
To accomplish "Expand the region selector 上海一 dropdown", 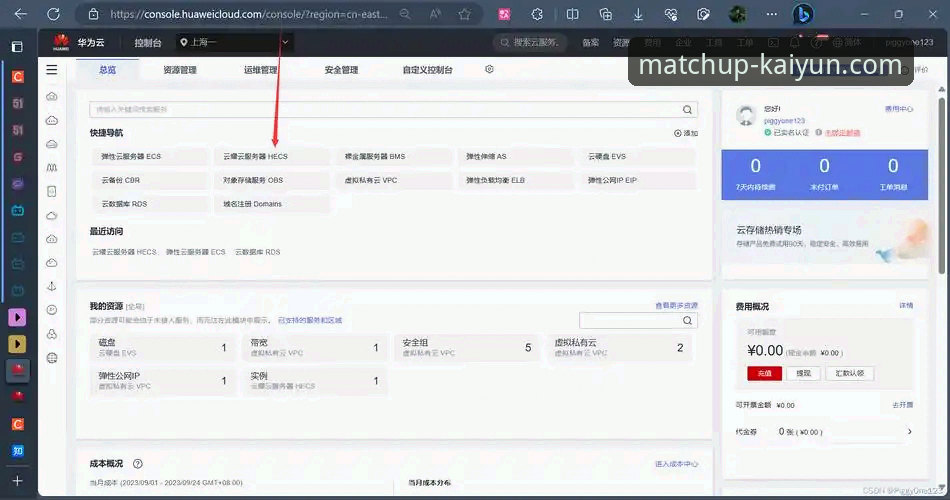I will click(235, 42).
